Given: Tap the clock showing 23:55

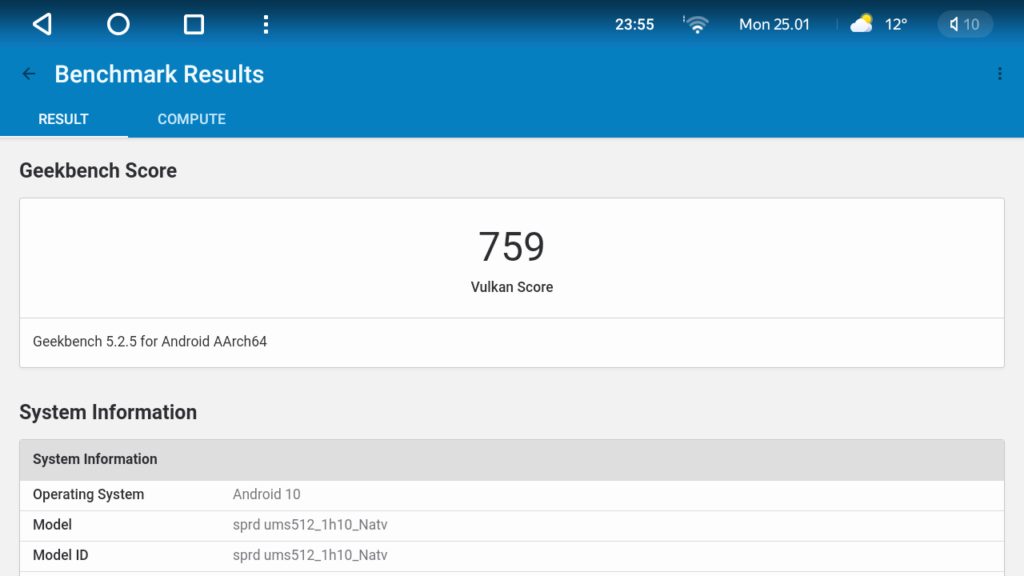Looking at the screenshot, I should point(634,24).
